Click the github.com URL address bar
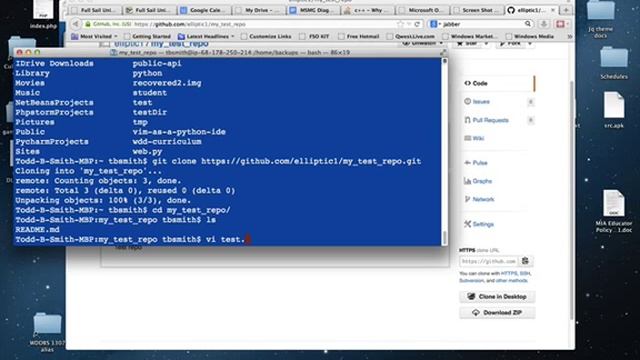 (241, 24)
